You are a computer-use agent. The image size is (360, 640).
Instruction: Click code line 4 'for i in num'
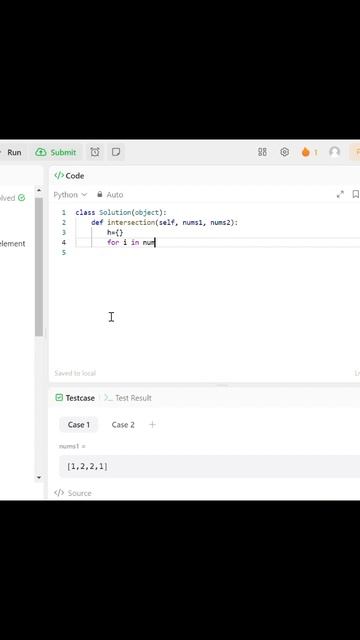[x=131, y=242]
